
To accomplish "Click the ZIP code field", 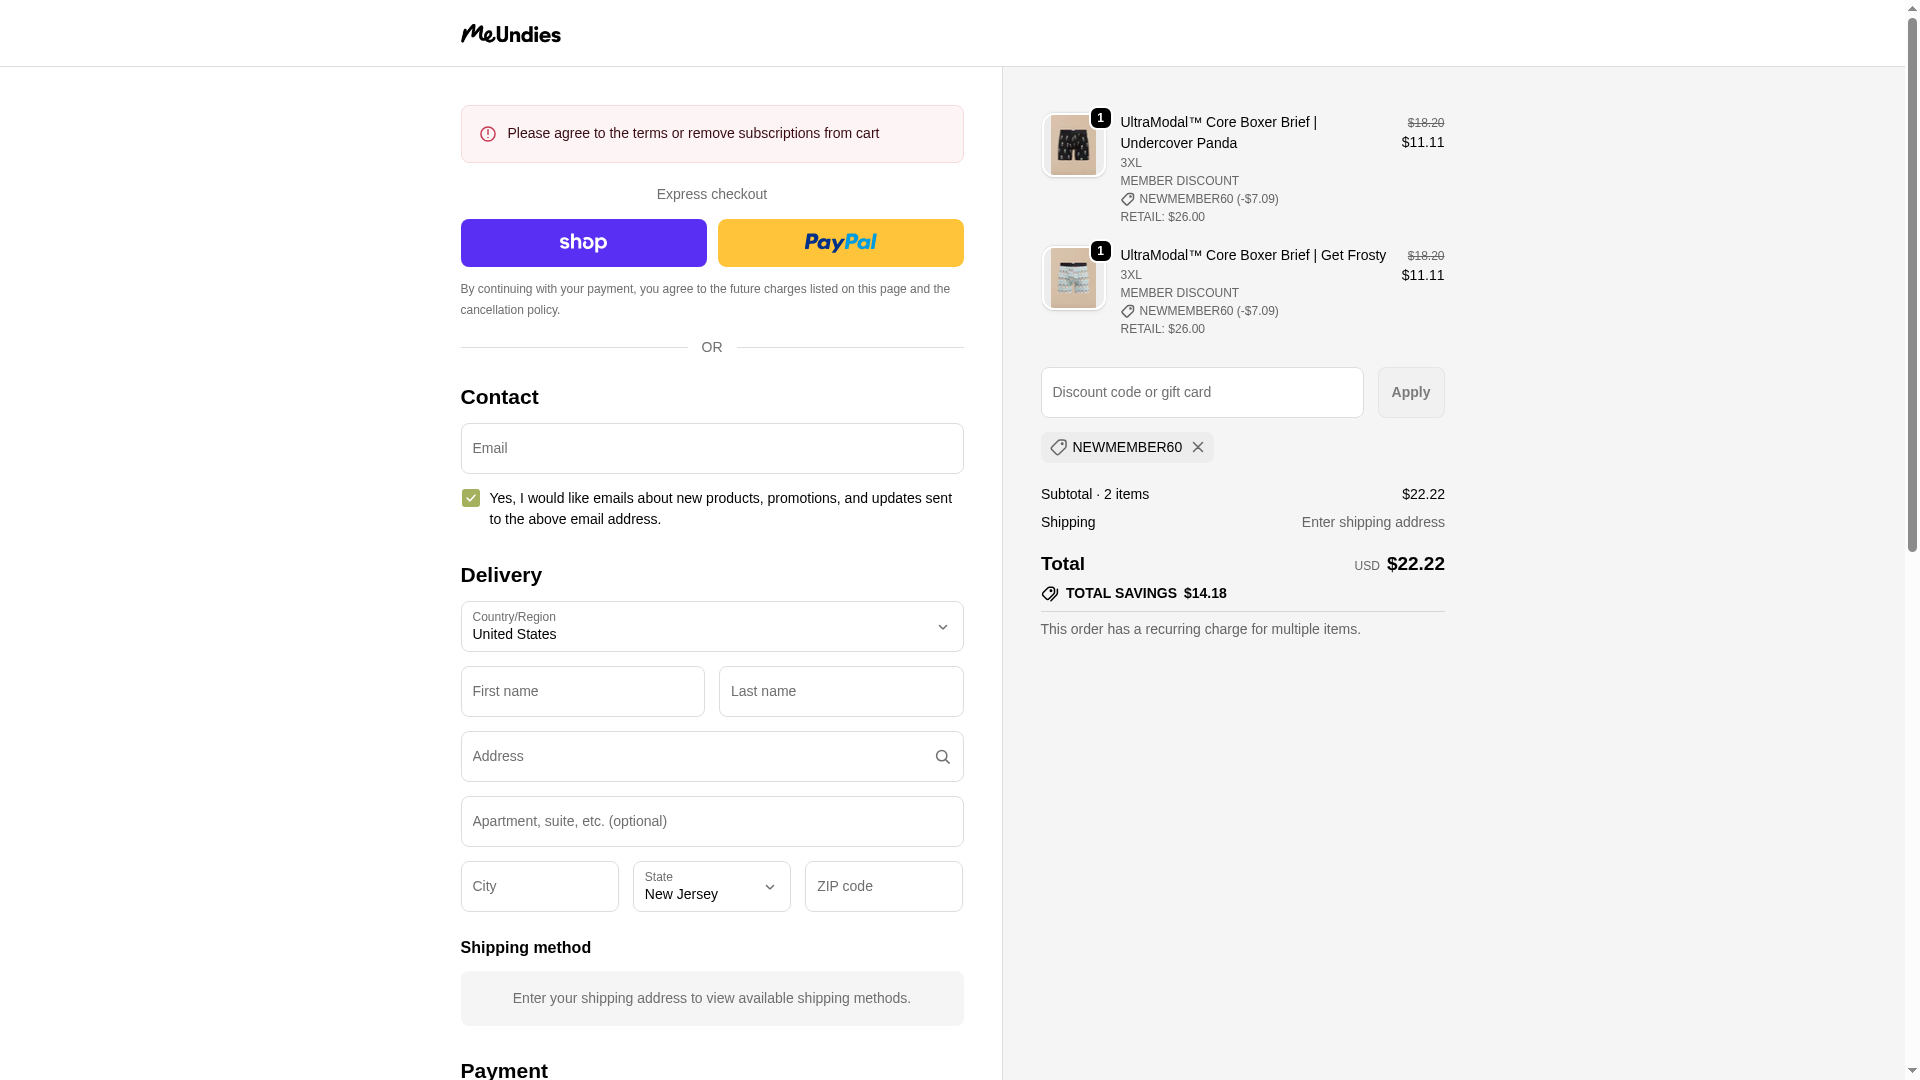I will [883, 887].
